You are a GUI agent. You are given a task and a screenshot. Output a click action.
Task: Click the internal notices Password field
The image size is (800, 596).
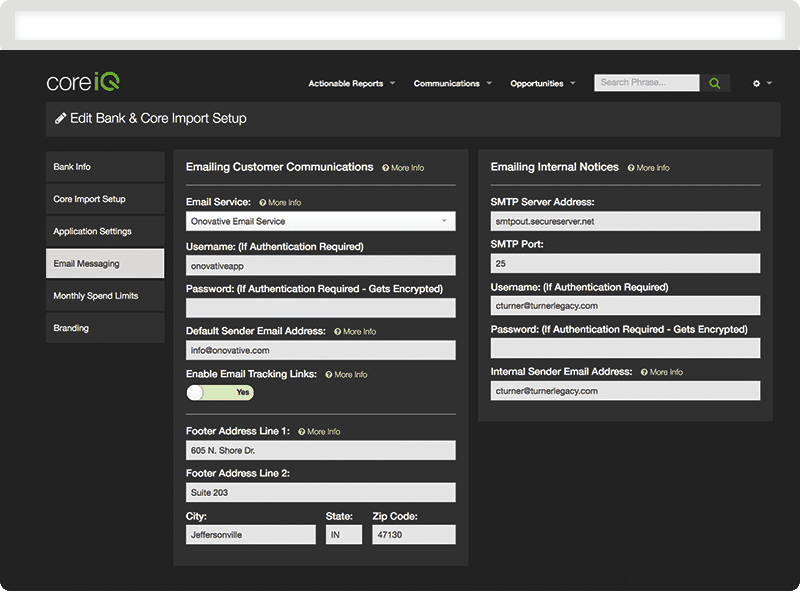point(625,348)
